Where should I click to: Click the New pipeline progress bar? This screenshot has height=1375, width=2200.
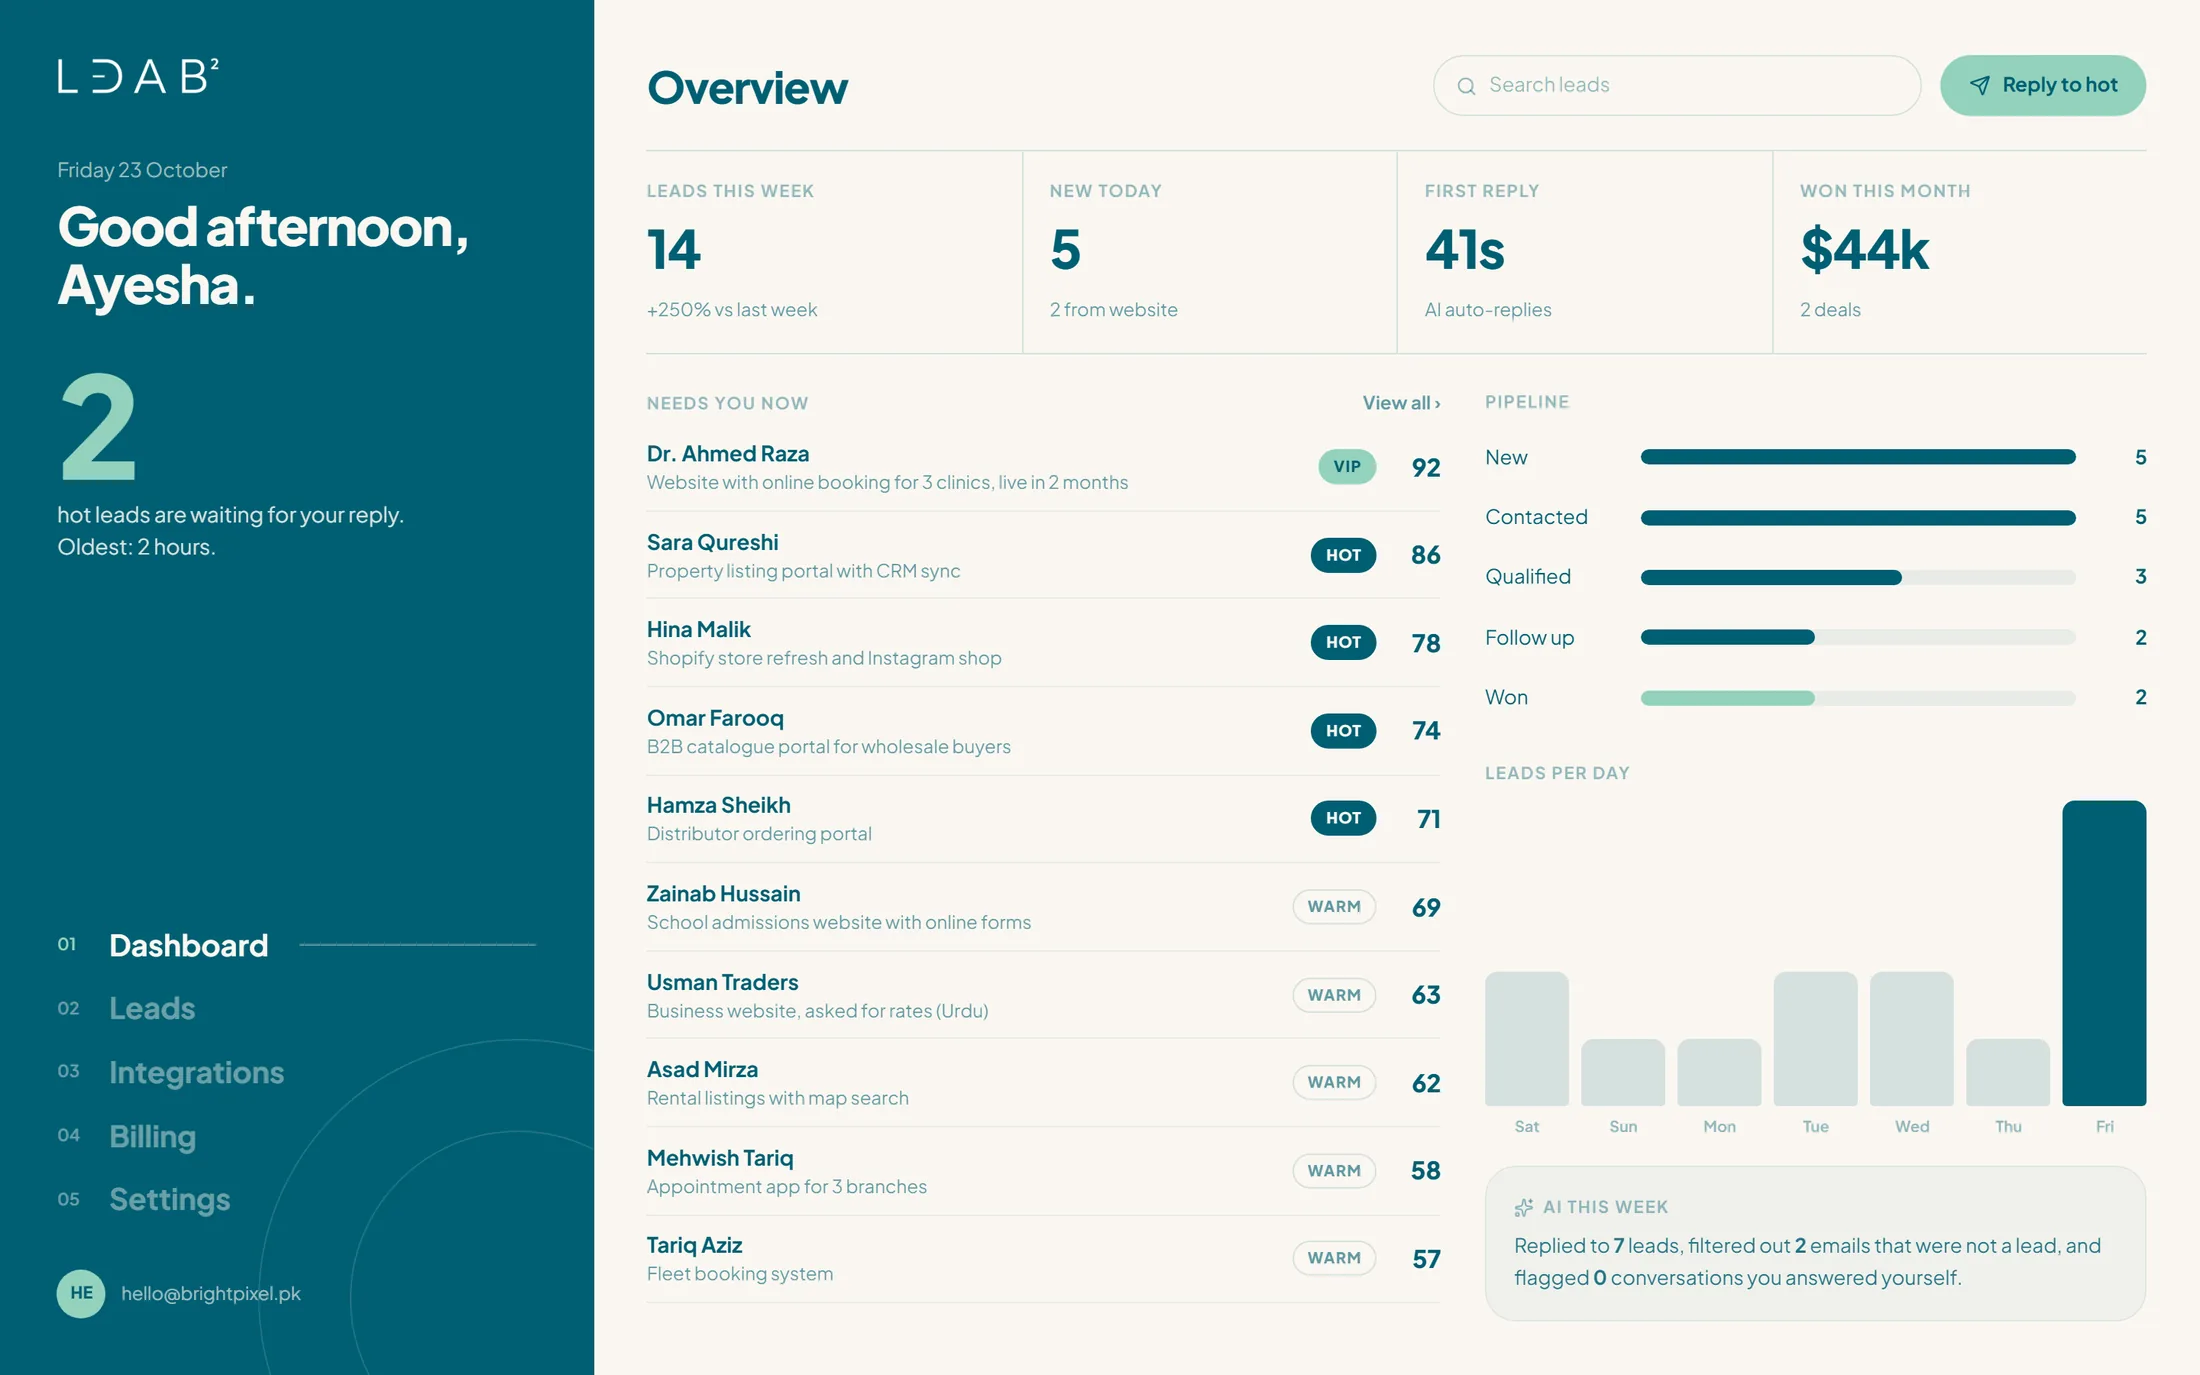1858,457
